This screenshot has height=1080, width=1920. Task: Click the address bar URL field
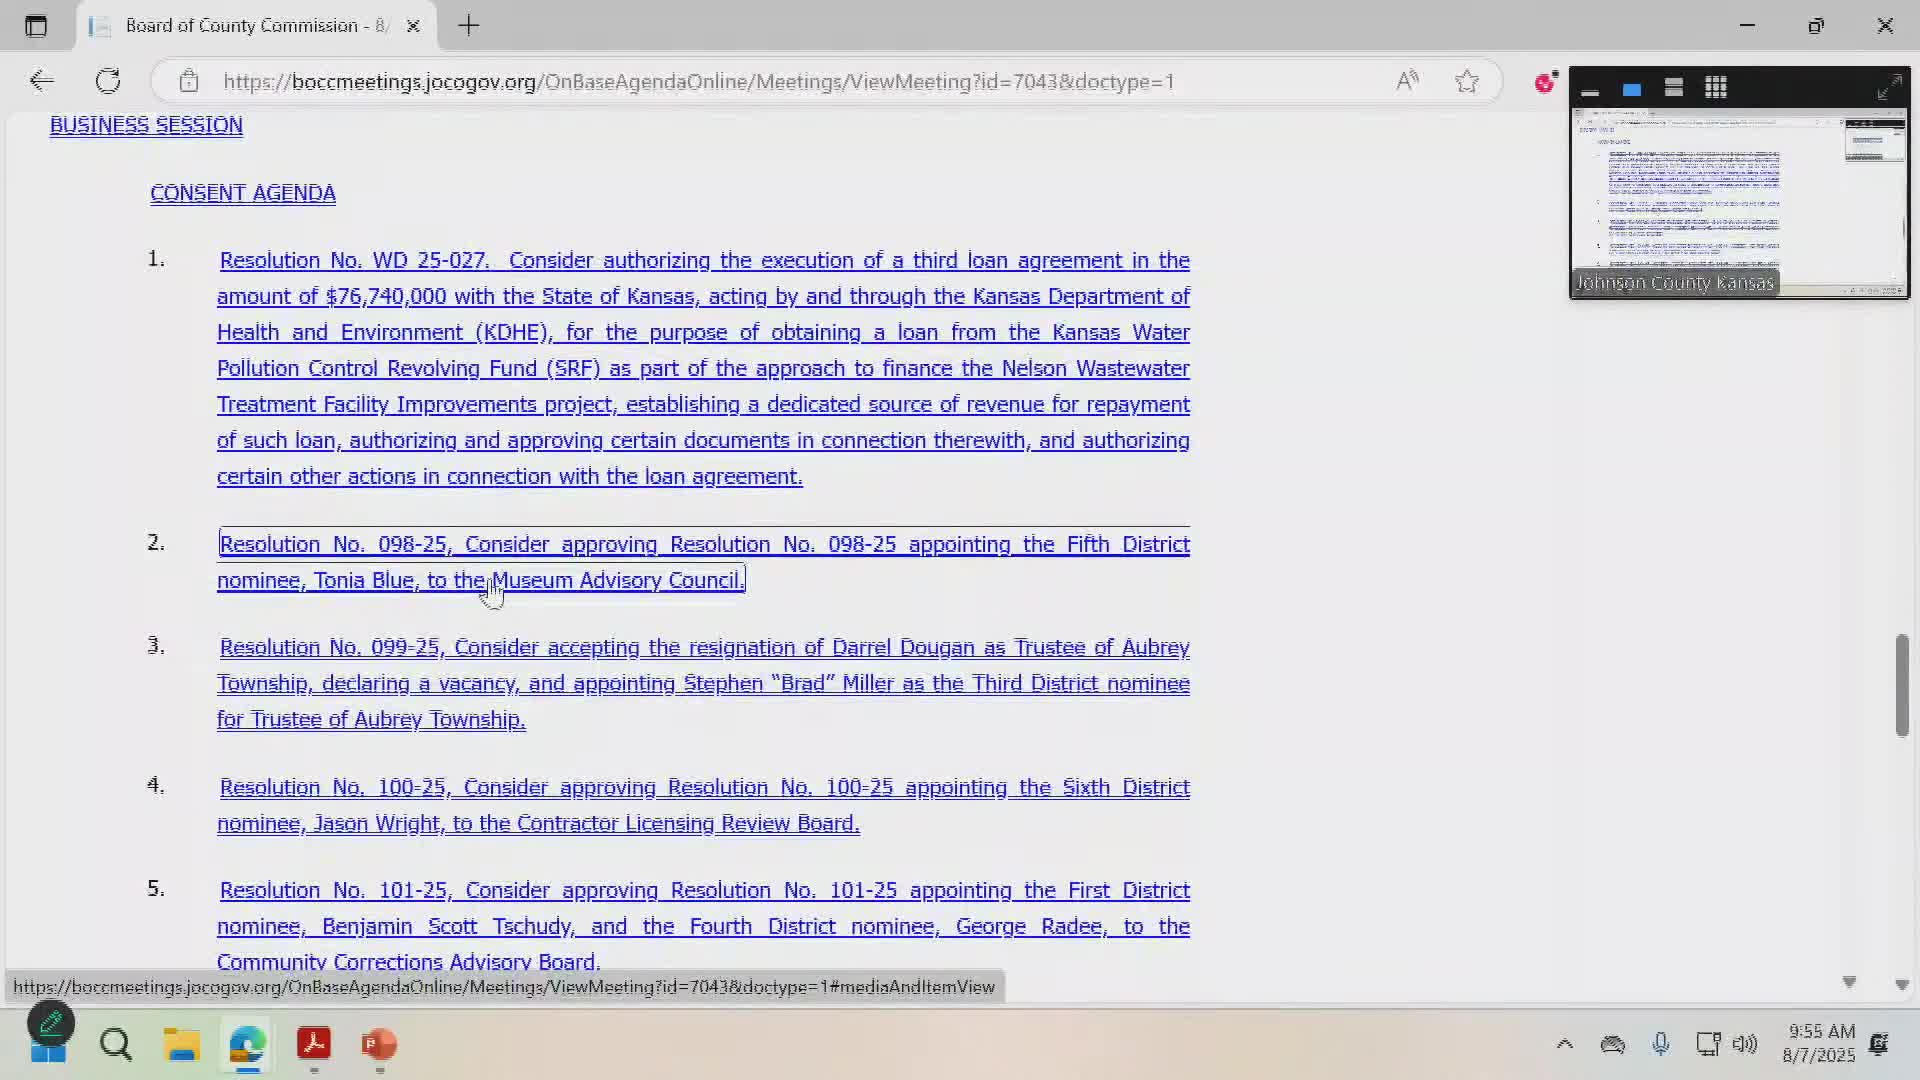[698, 81]
